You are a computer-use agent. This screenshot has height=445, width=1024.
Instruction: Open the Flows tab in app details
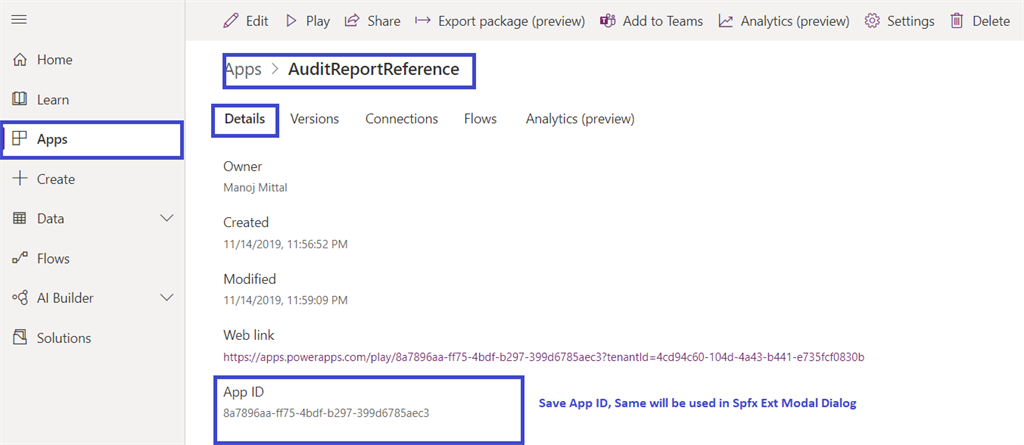pyautogui.click(x=481, y=119)
